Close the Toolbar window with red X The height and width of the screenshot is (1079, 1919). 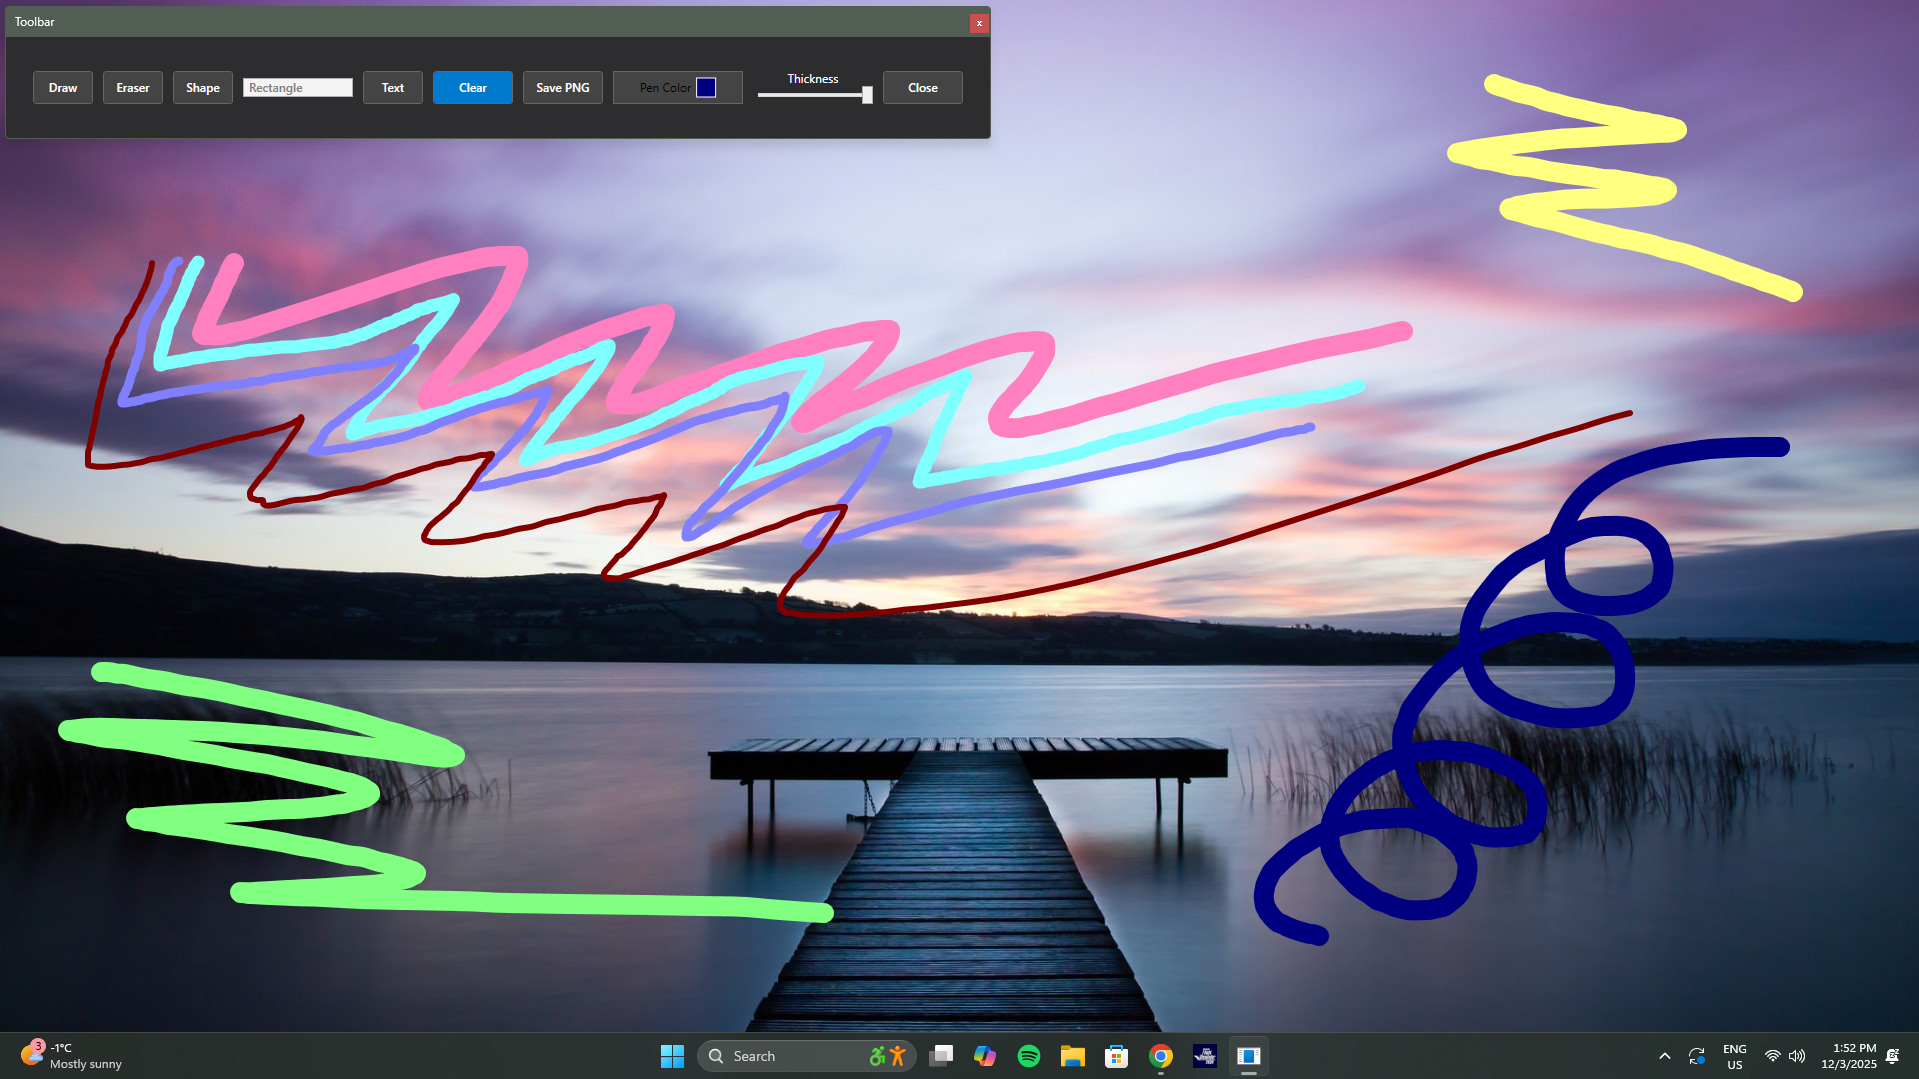[979, 23]
